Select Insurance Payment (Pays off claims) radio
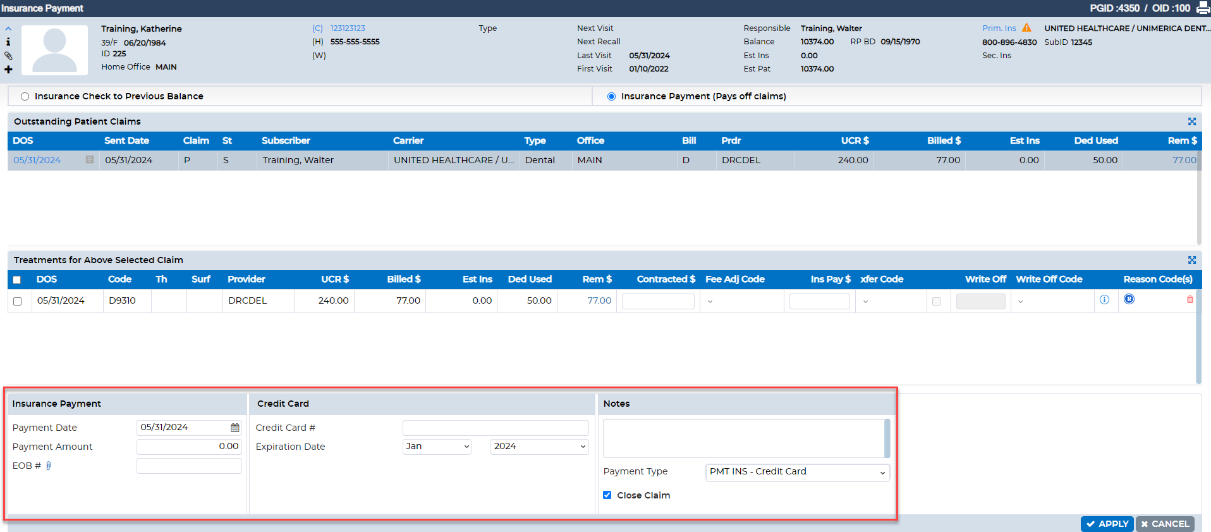Screen dimensions: 1211x532 coord(611,97)
